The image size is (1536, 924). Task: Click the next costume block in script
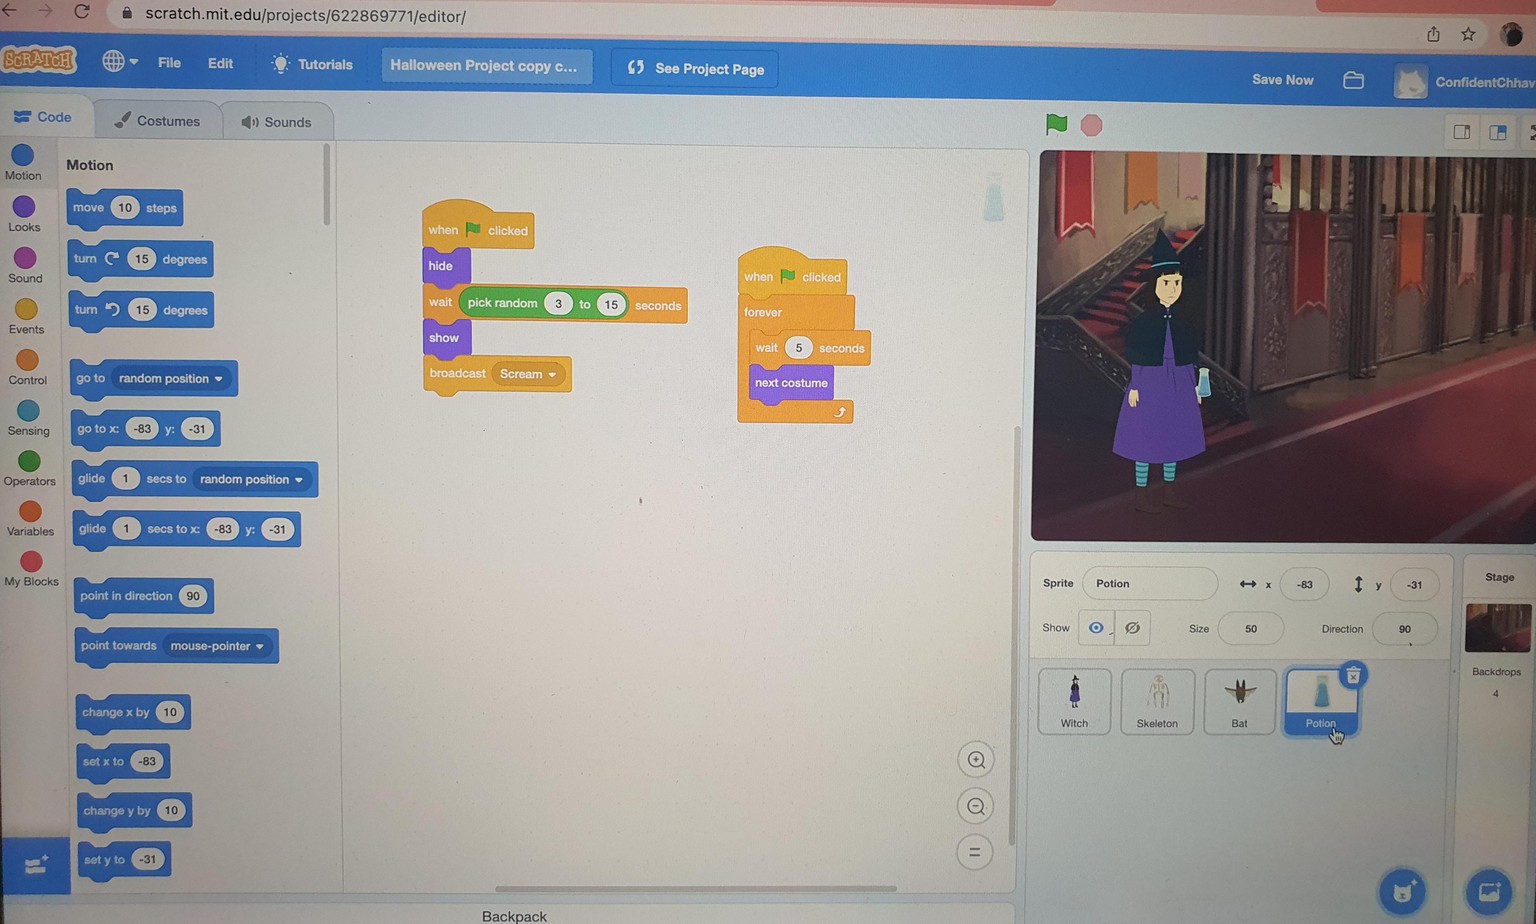791,383
